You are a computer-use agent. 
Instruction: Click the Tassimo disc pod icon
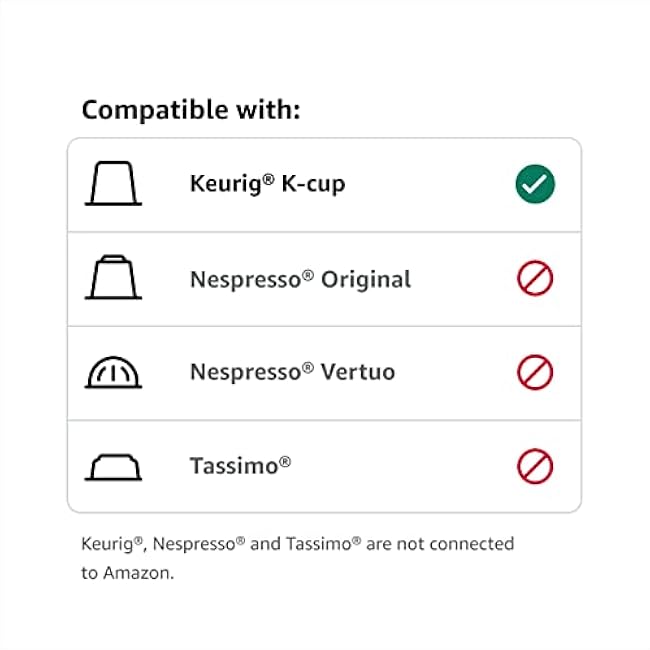pyautogui.click(x=113, y=467)
